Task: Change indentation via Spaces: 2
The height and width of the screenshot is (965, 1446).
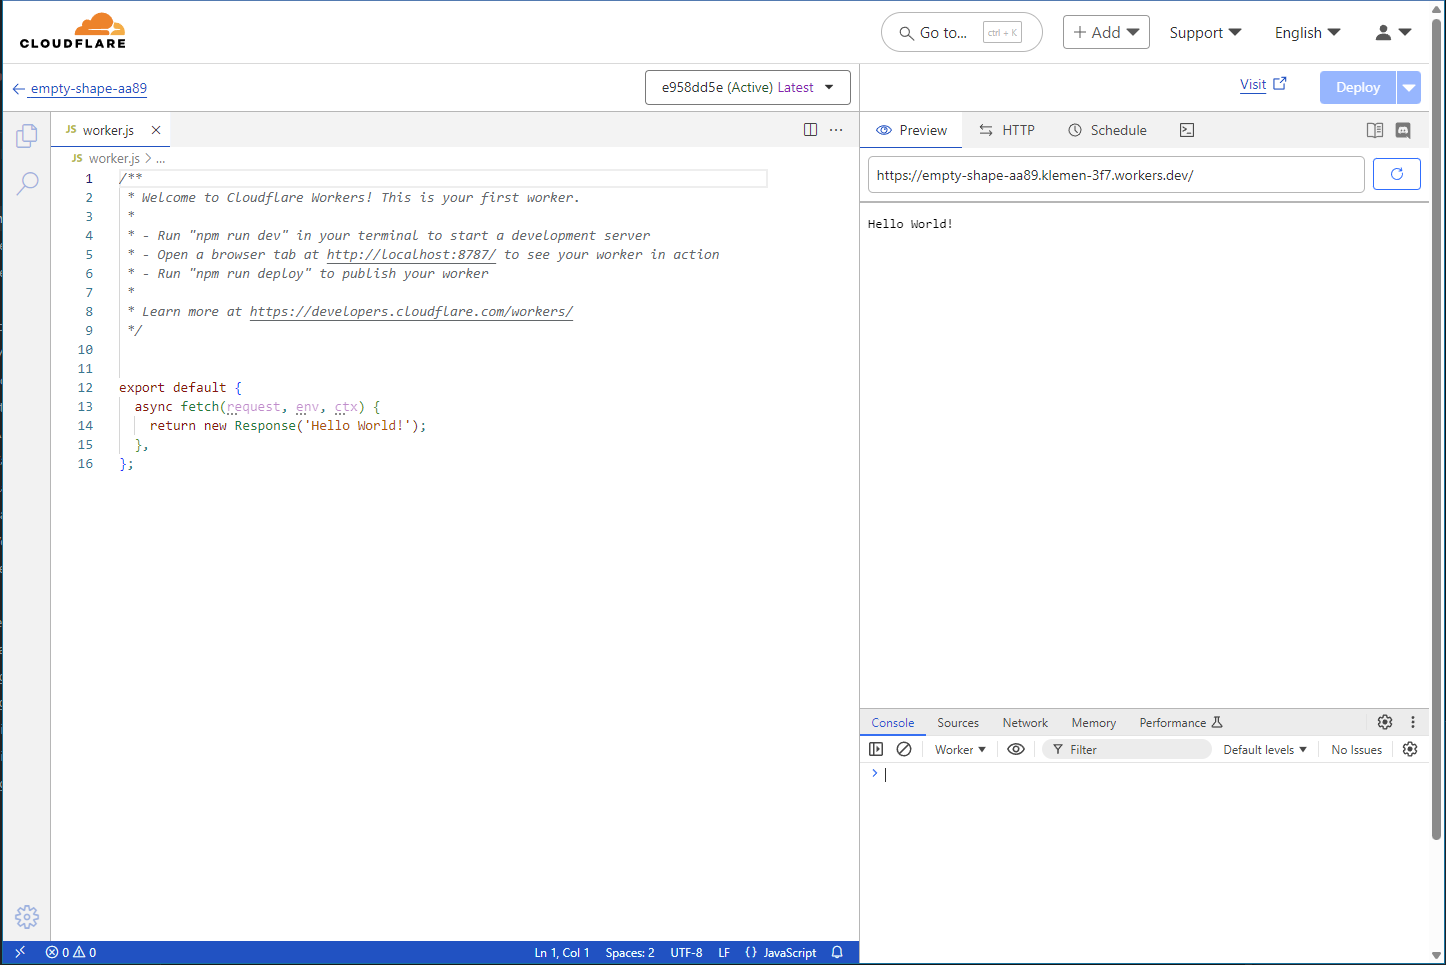Action: (x=630, y=952)
